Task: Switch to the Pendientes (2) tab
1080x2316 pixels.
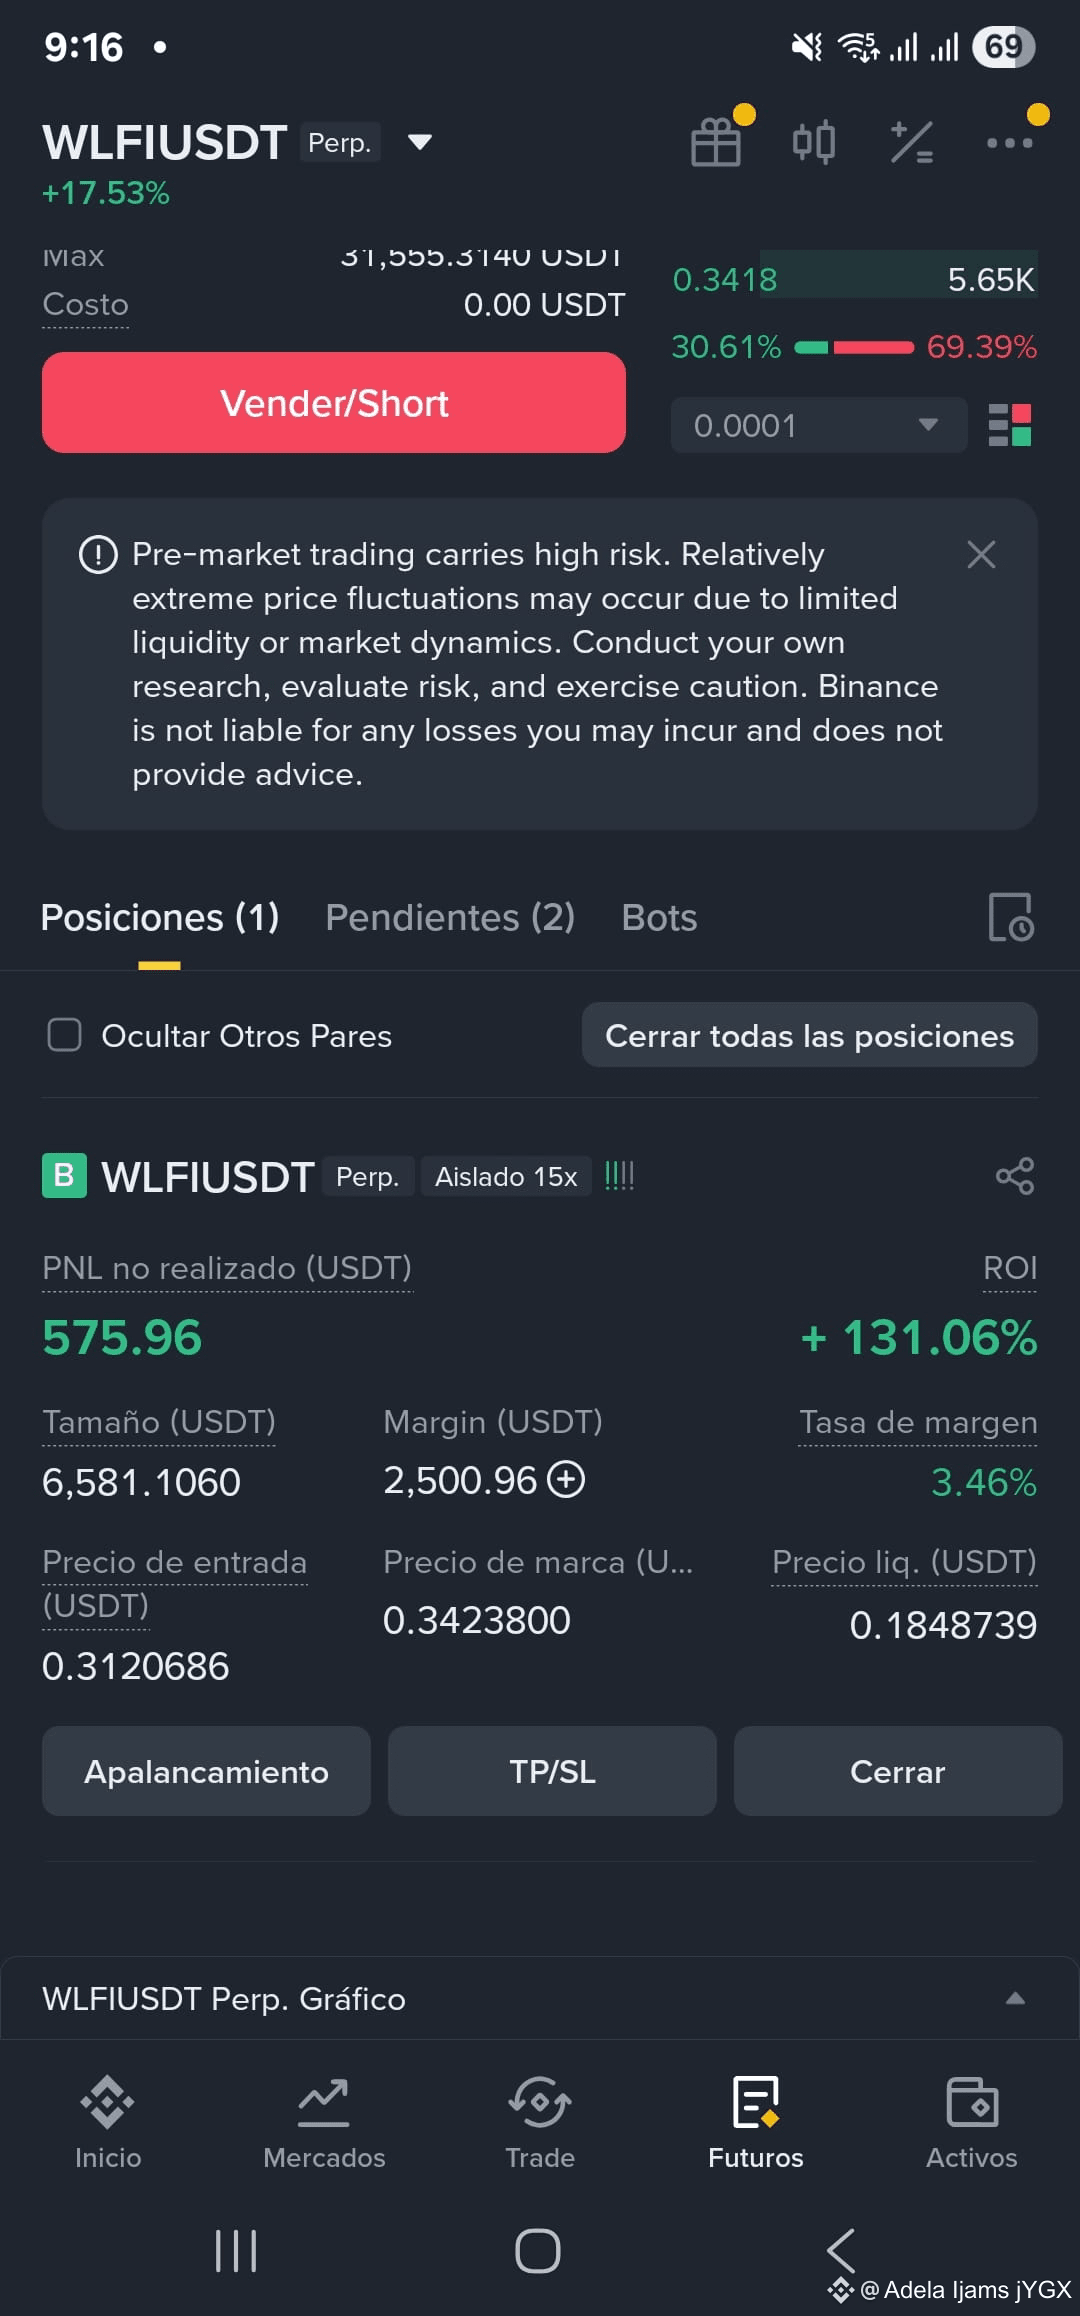Action: point(450,917)
